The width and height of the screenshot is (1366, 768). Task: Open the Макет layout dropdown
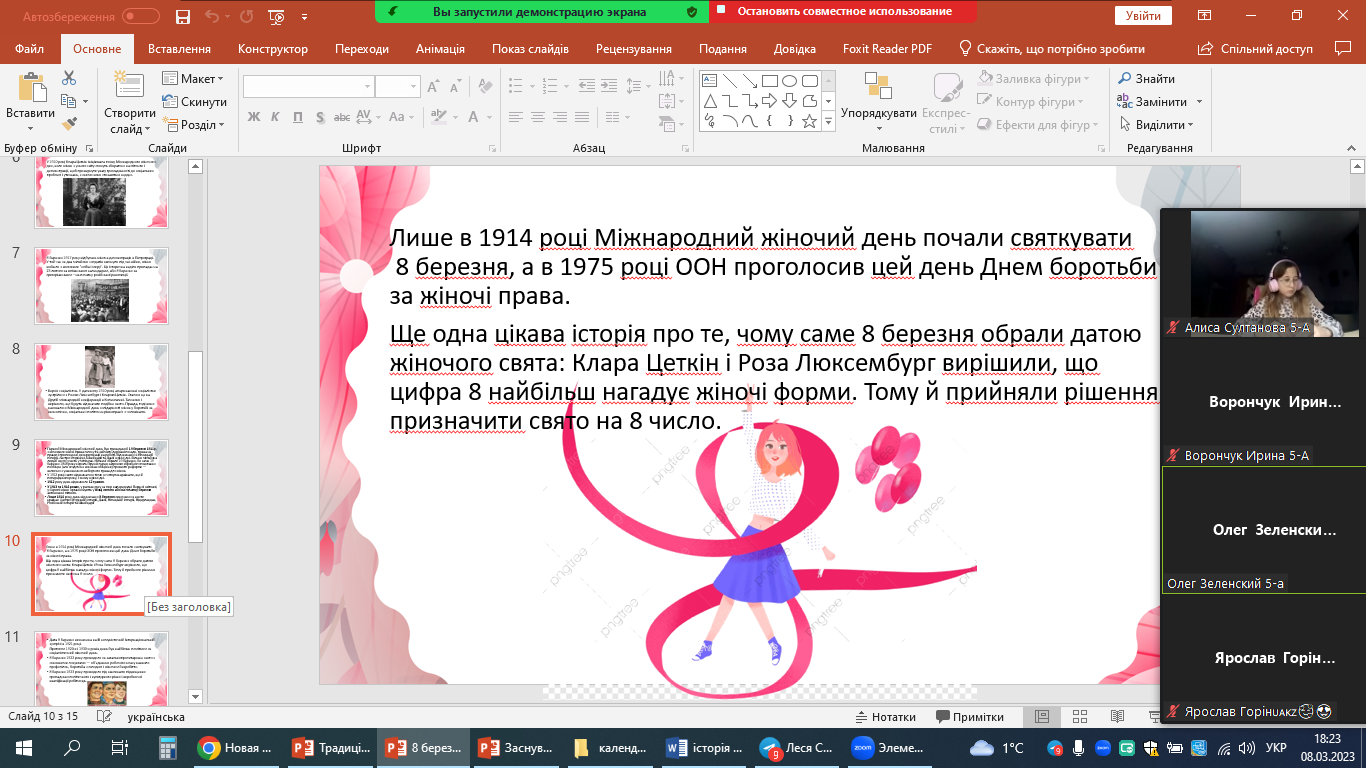tap(193, 79)
